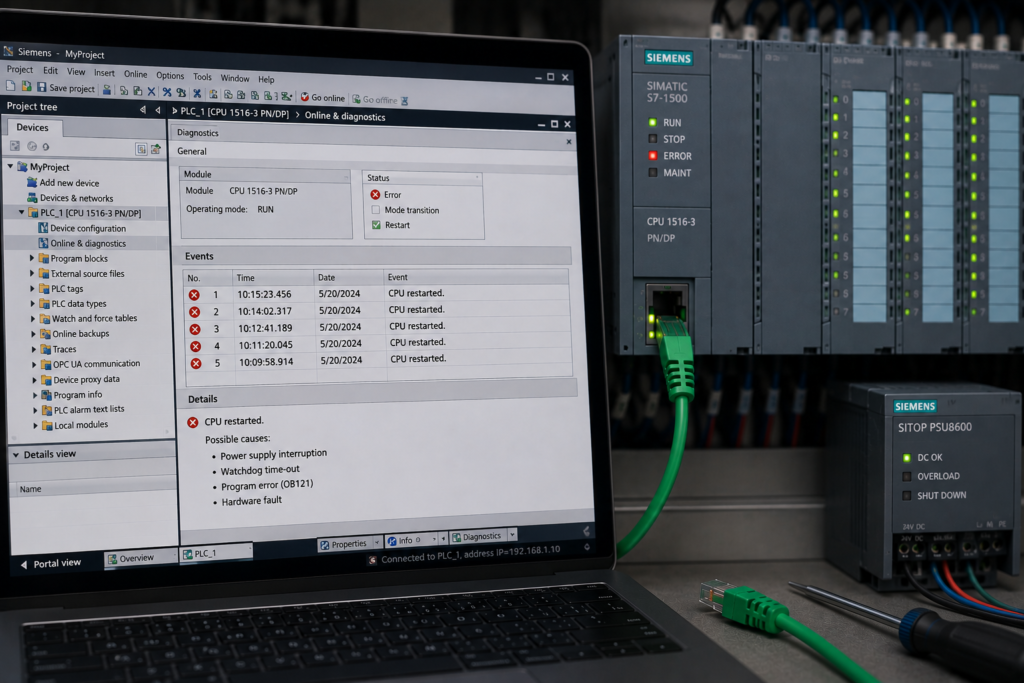Click the Go online button
The height and width of the screenshot is (683, 1024).
[323, 97]
